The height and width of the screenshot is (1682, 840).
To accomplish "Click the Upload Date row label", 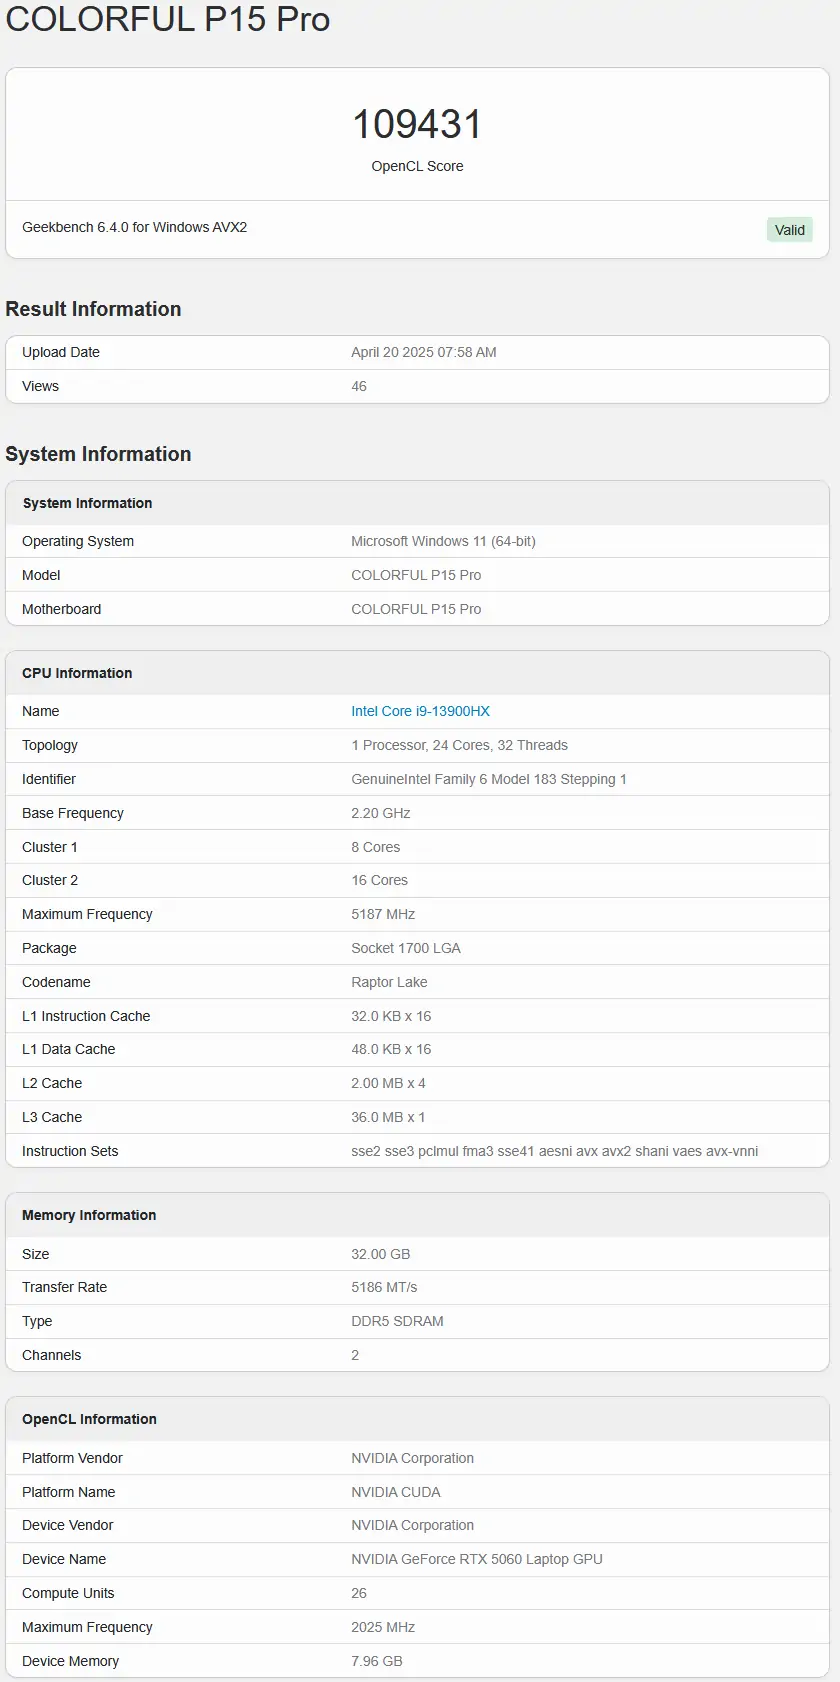I will tap(61, 352).
